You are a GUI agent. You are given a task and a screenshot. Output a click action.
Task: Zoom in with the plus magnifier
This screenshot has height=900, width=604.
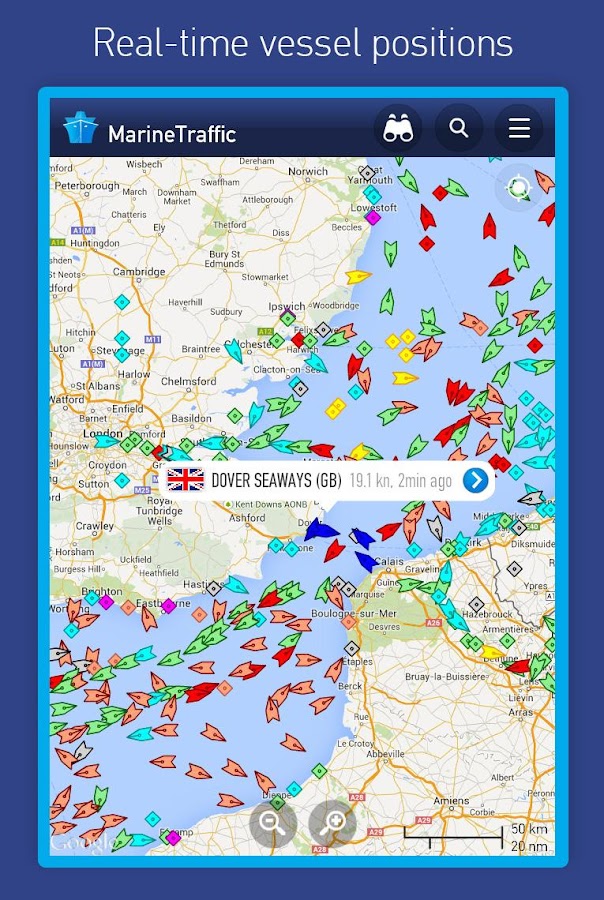(332, 823)
